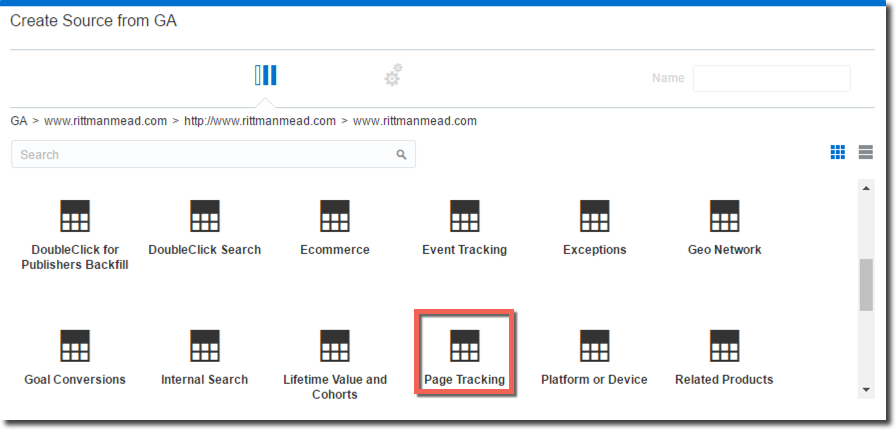Select the Page Tracking table icon
The image size is (896, 430).
point(465,346)
